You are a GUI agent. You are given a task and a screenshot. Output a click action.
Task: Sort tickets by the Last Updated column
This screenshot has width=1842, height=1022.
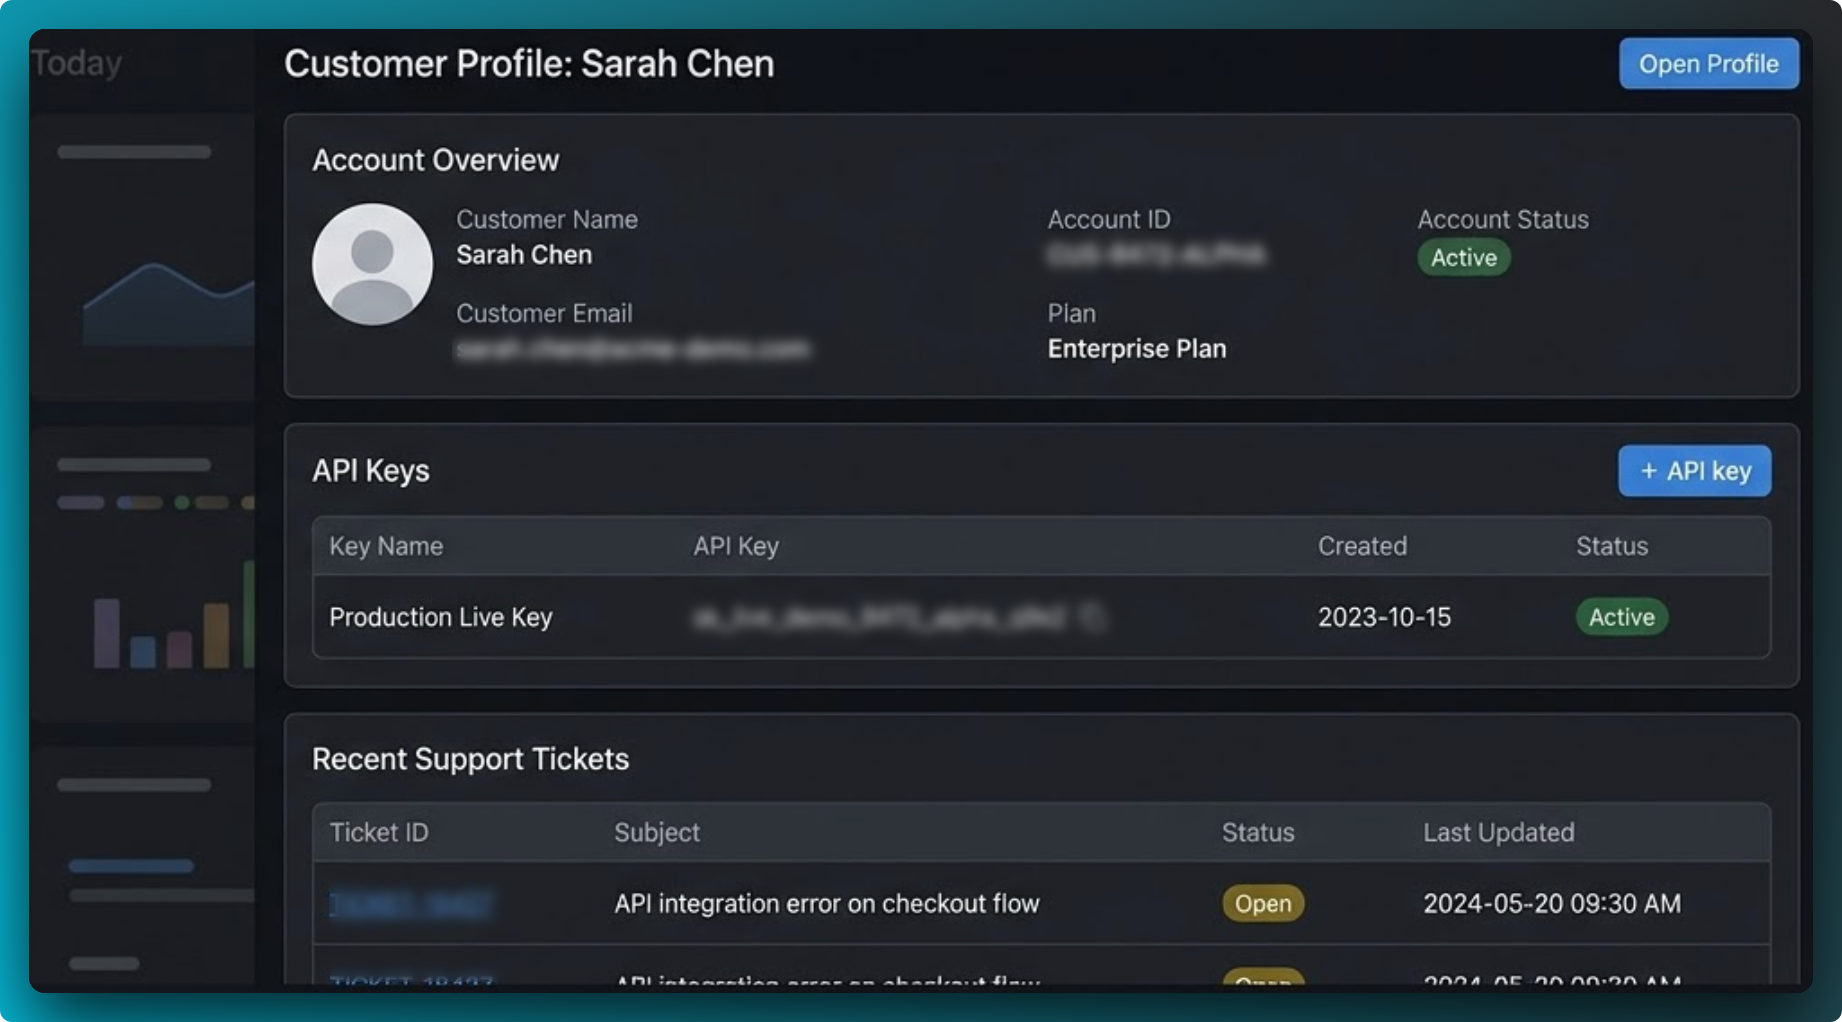pos(1498,832)
